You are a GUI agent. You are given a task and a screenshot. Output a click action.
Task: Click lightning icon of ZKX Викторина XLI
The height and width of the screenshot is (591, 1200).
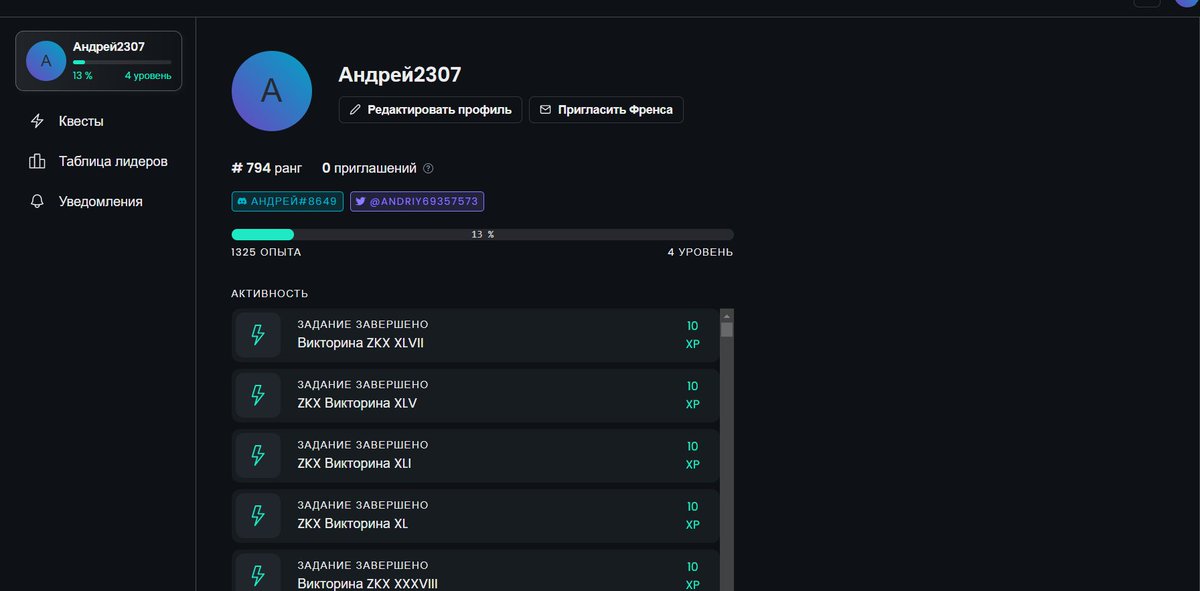pos(258,455)
